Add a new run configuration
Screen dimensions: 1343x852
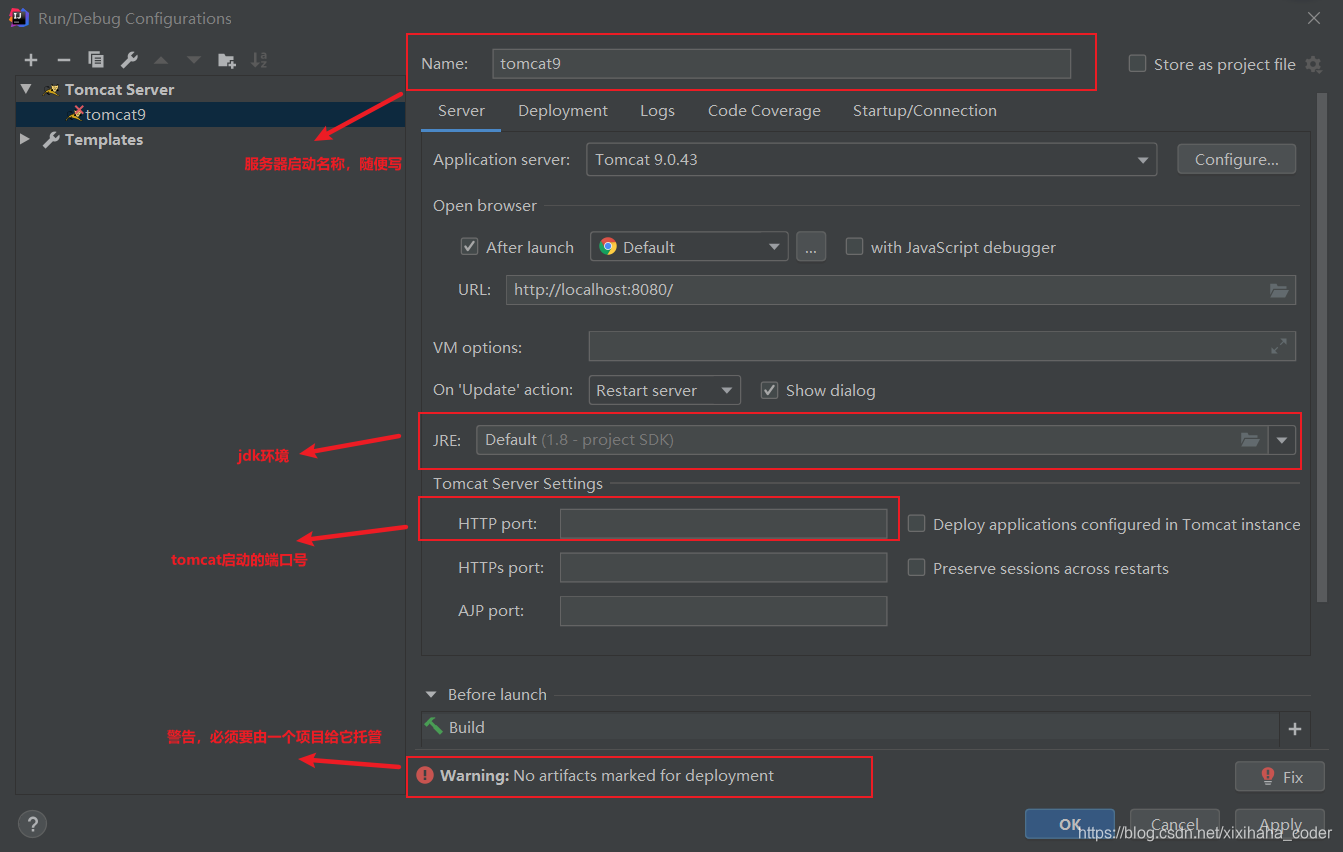[31, 60]
